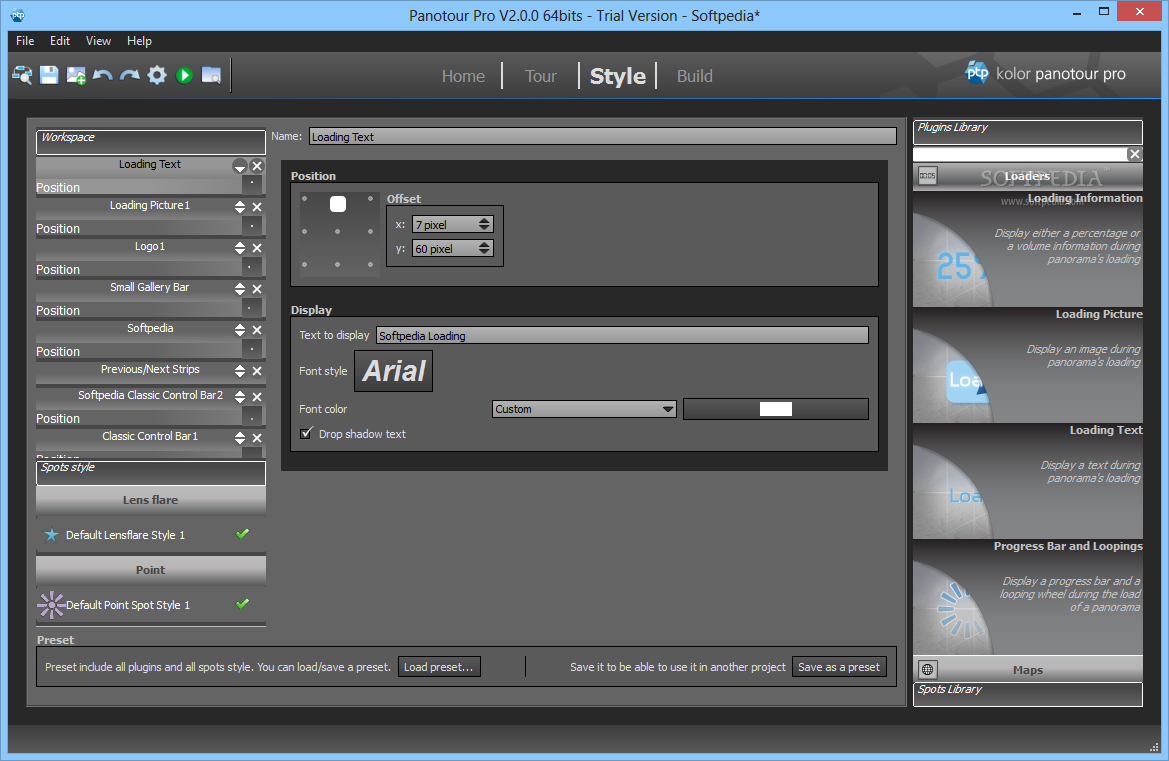Undo the last action
This screenshot has width=1169, height=761.
click(103, 75)
